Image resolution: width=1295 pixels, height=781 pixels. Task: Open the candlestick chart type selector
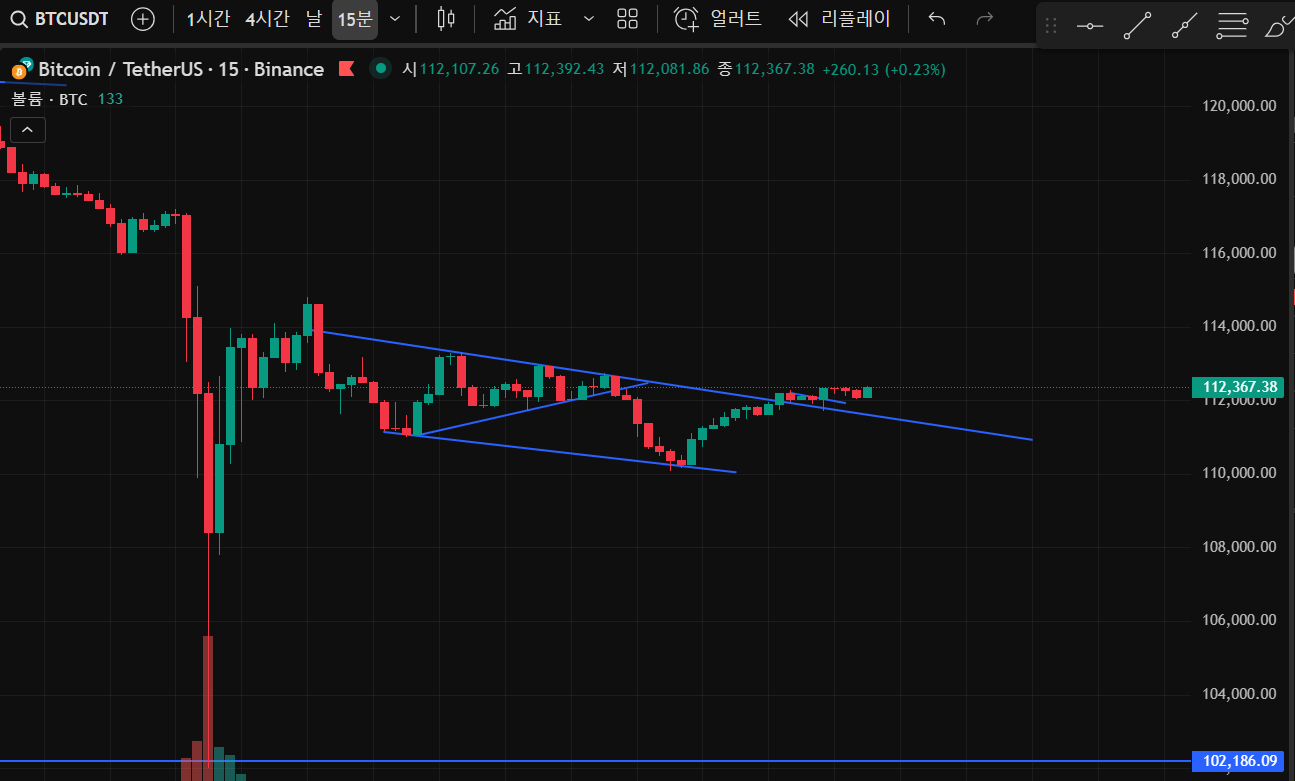pos(446,19)
